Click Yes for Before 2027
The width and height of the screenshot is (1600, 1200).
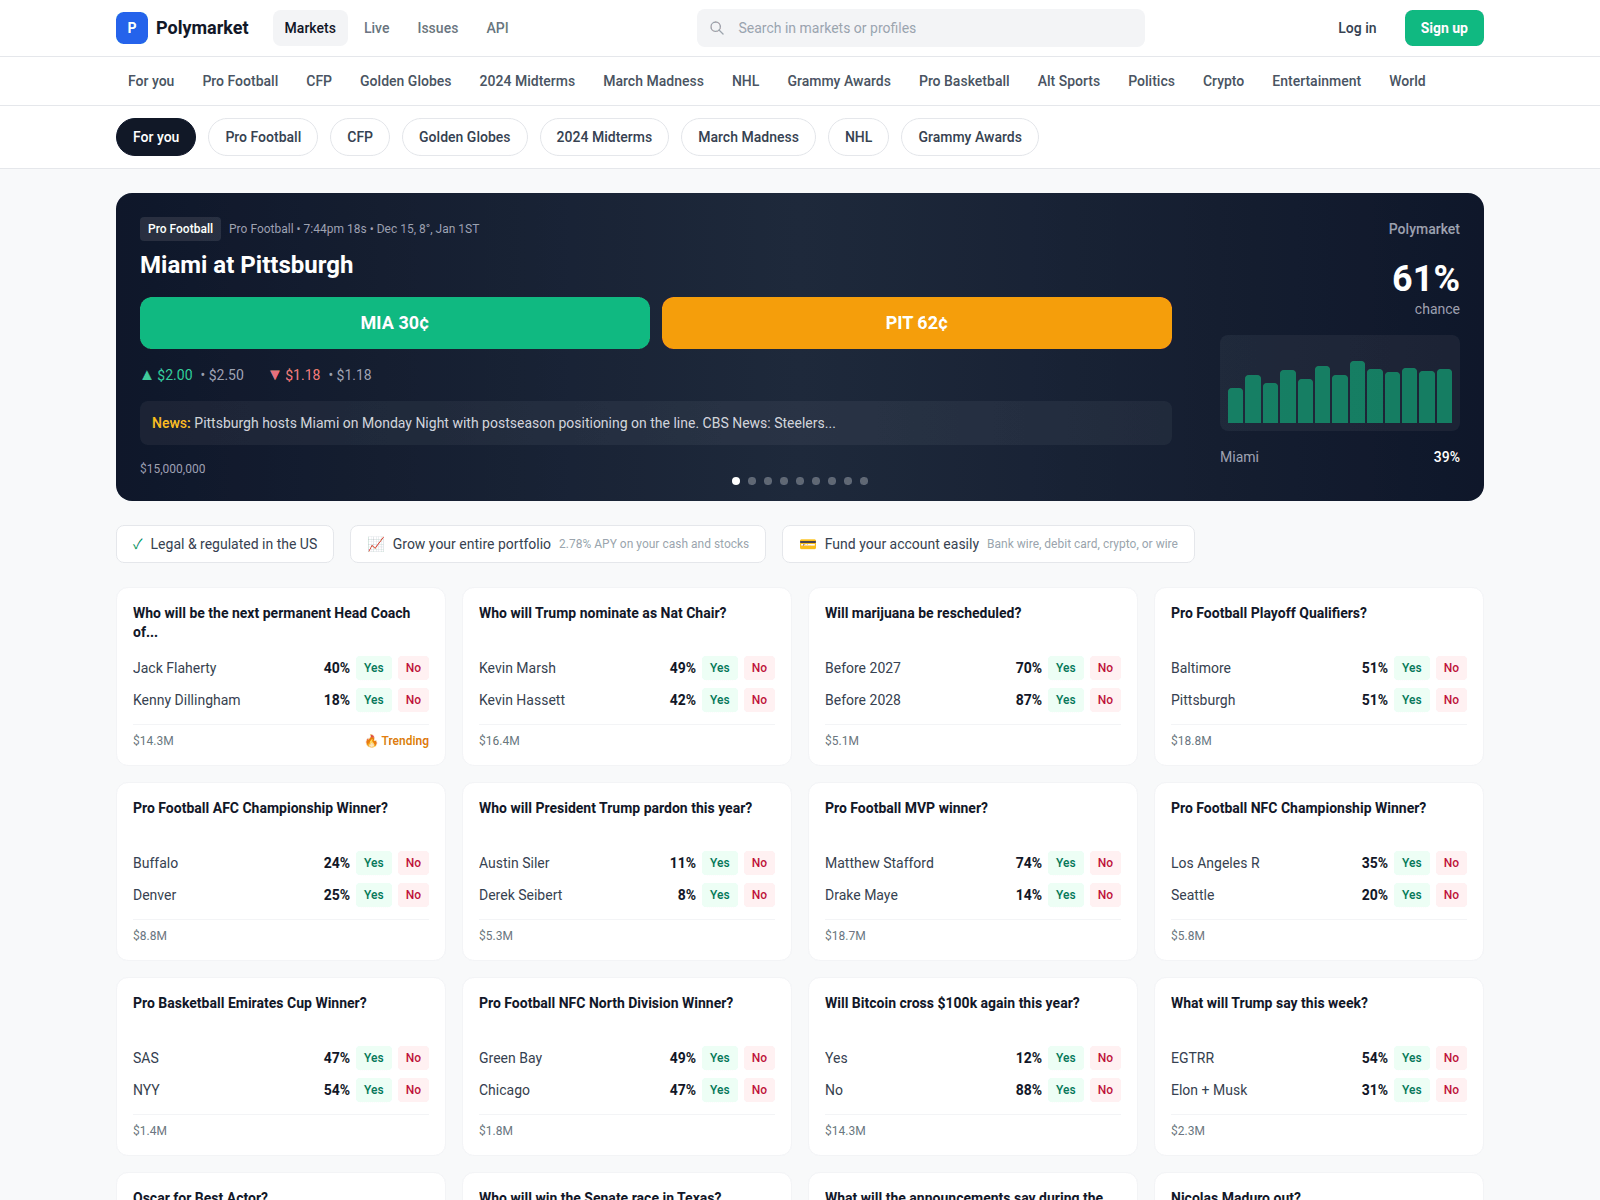1066,668
